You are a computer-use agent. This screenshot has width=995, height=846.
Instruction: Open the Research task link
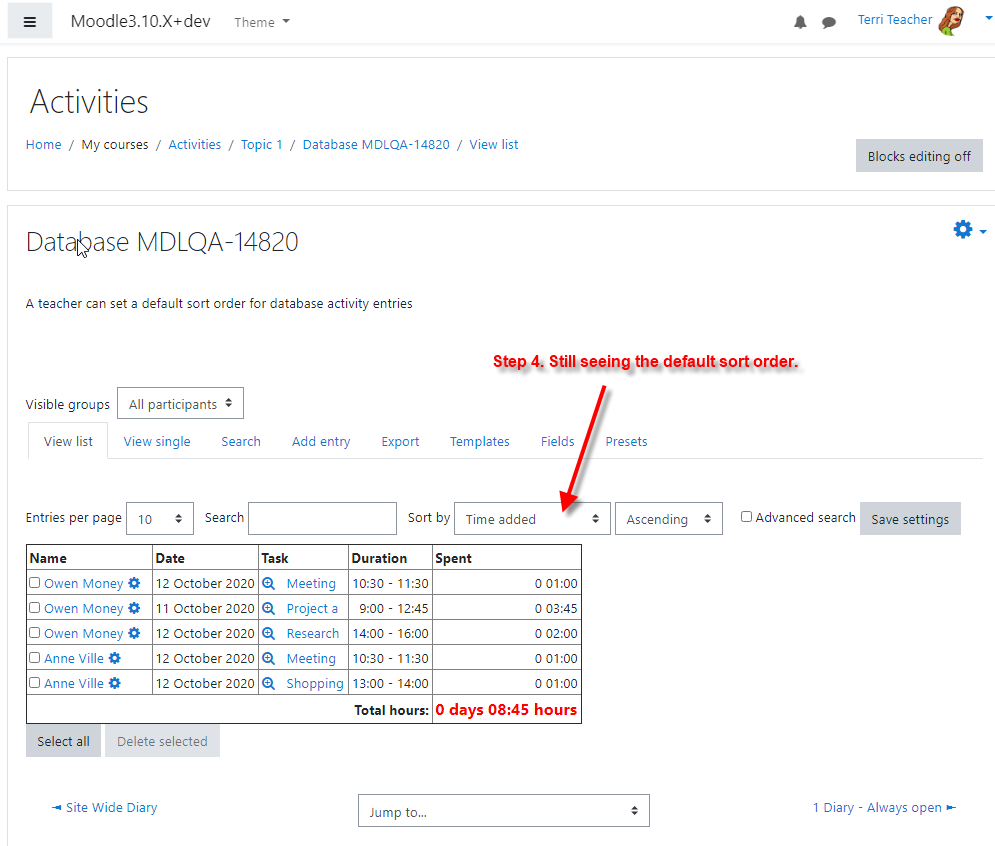pos(312,633)
